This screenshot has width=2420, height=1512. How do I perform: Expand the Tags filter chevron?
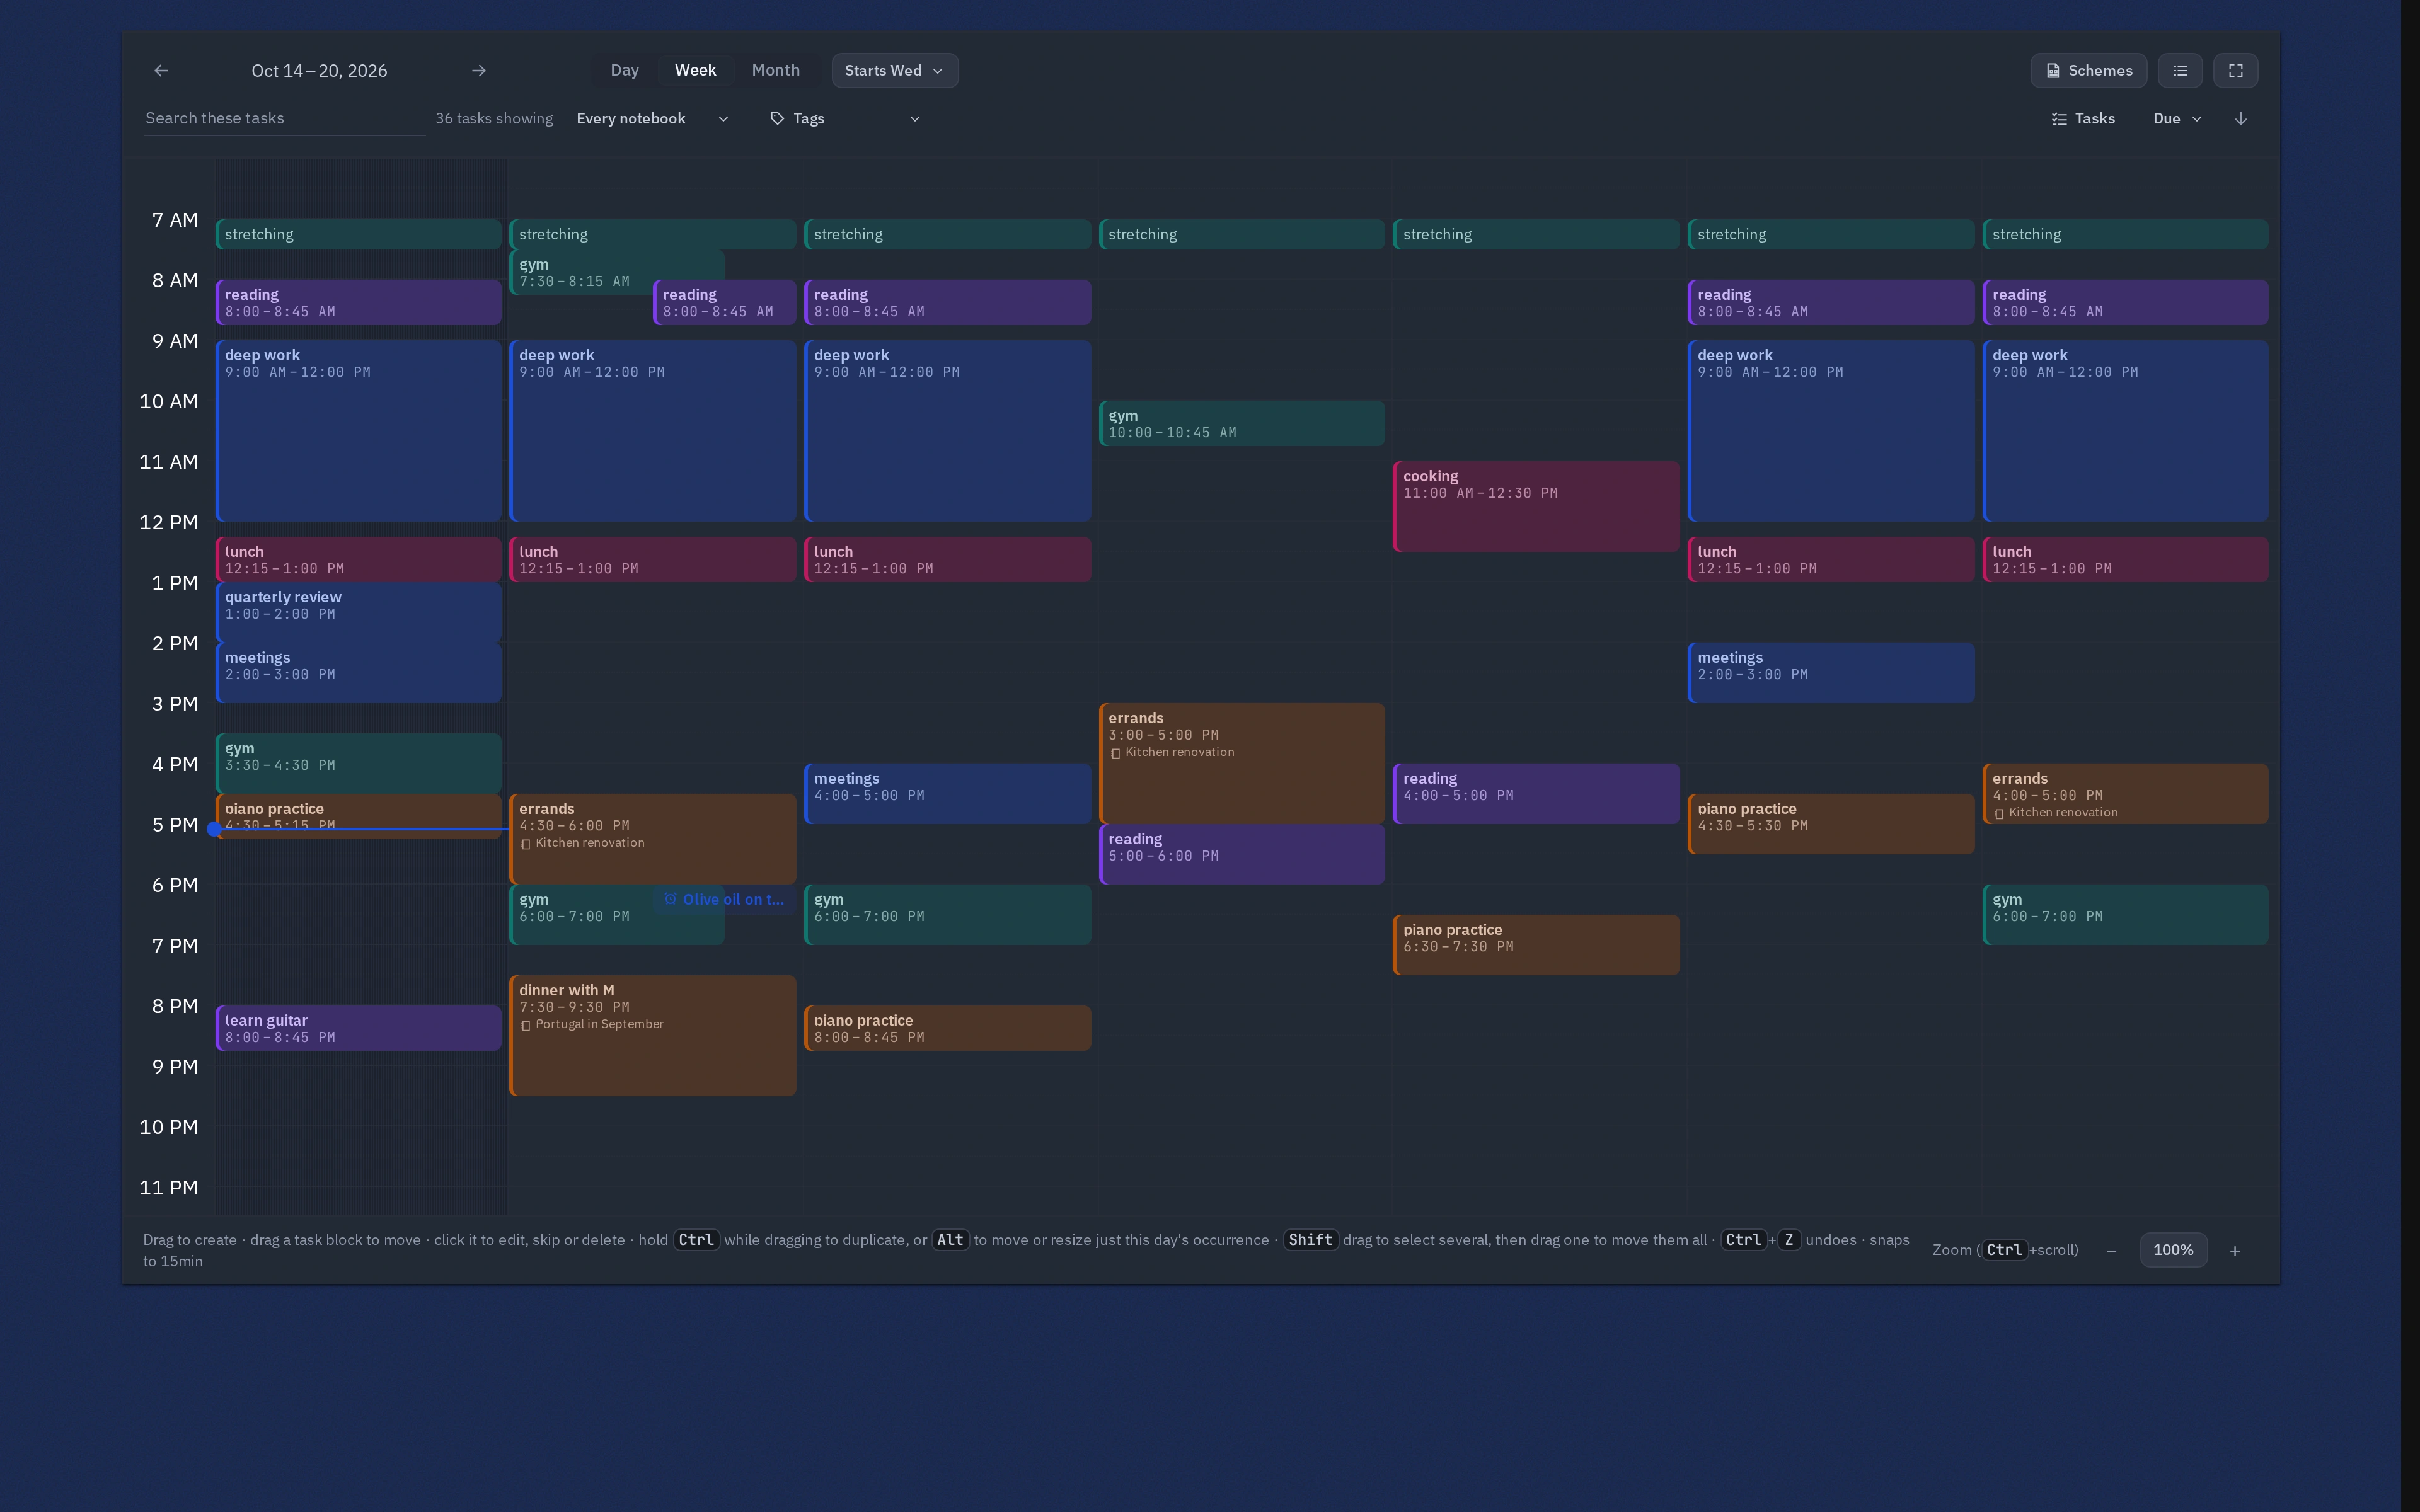coord(914,118)
